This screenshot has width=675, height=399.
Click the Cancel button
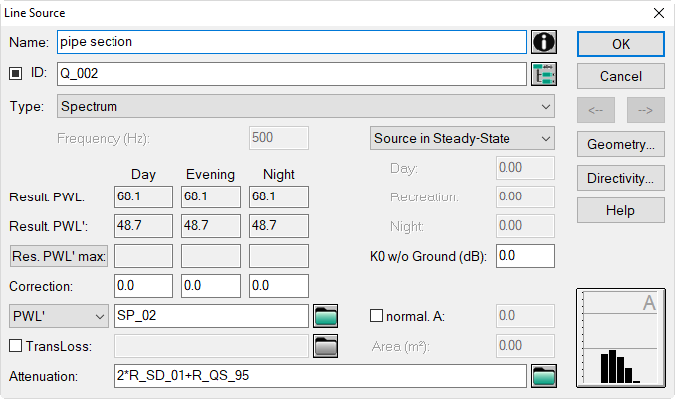click(x=621, y=76)
